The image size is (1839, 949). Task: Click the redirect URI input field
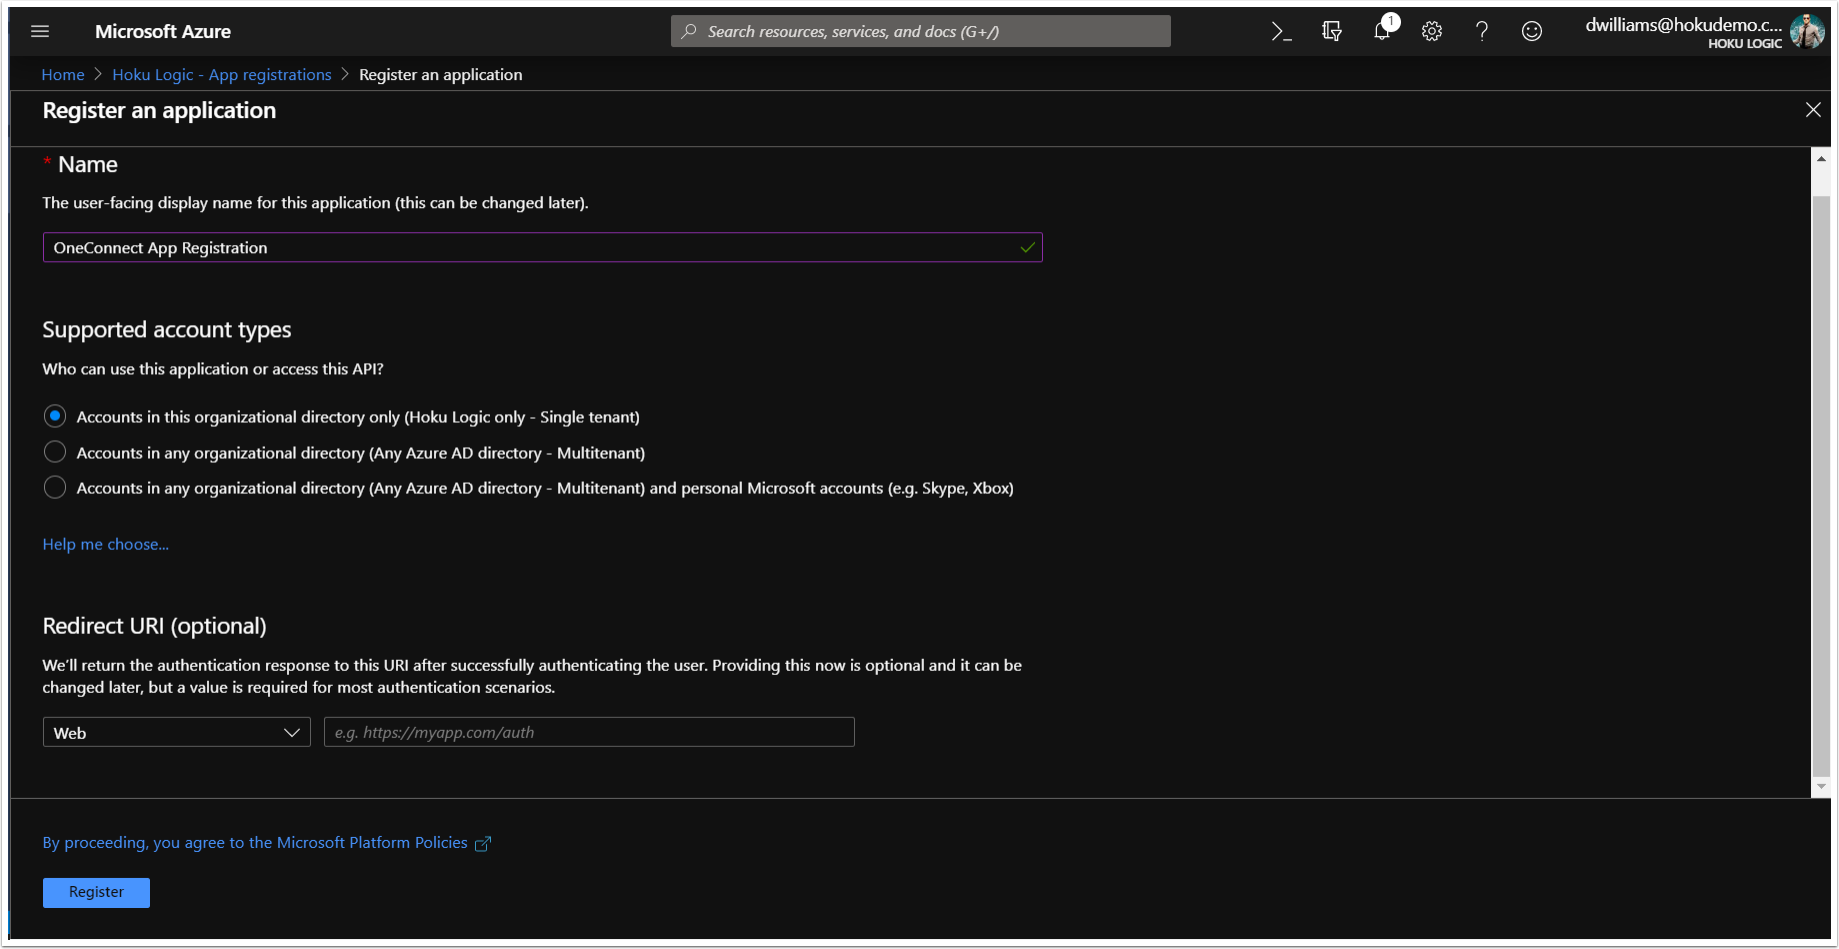[x=589, y=732]
